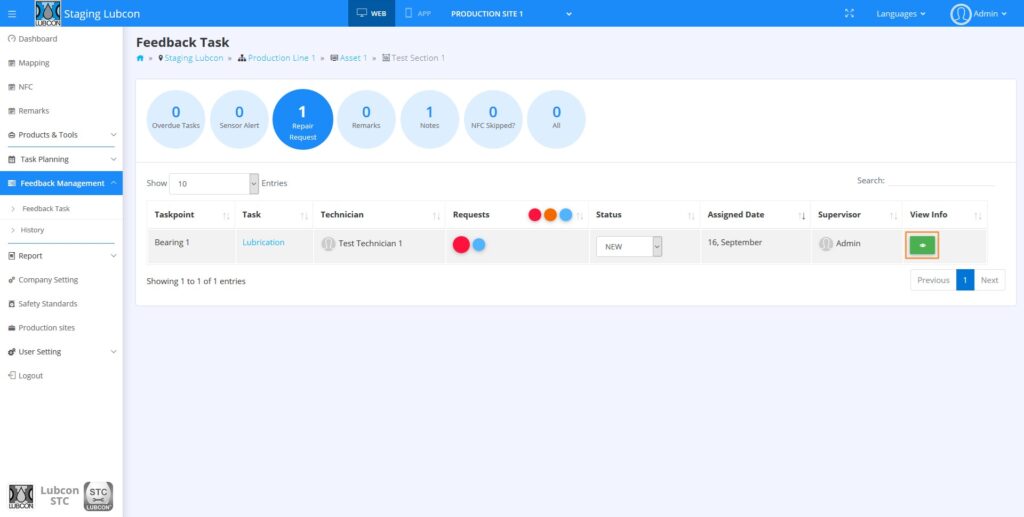Viewport: 1024px width, 517px height.
Task: Click the green View Info eye button
Action: 922,245
